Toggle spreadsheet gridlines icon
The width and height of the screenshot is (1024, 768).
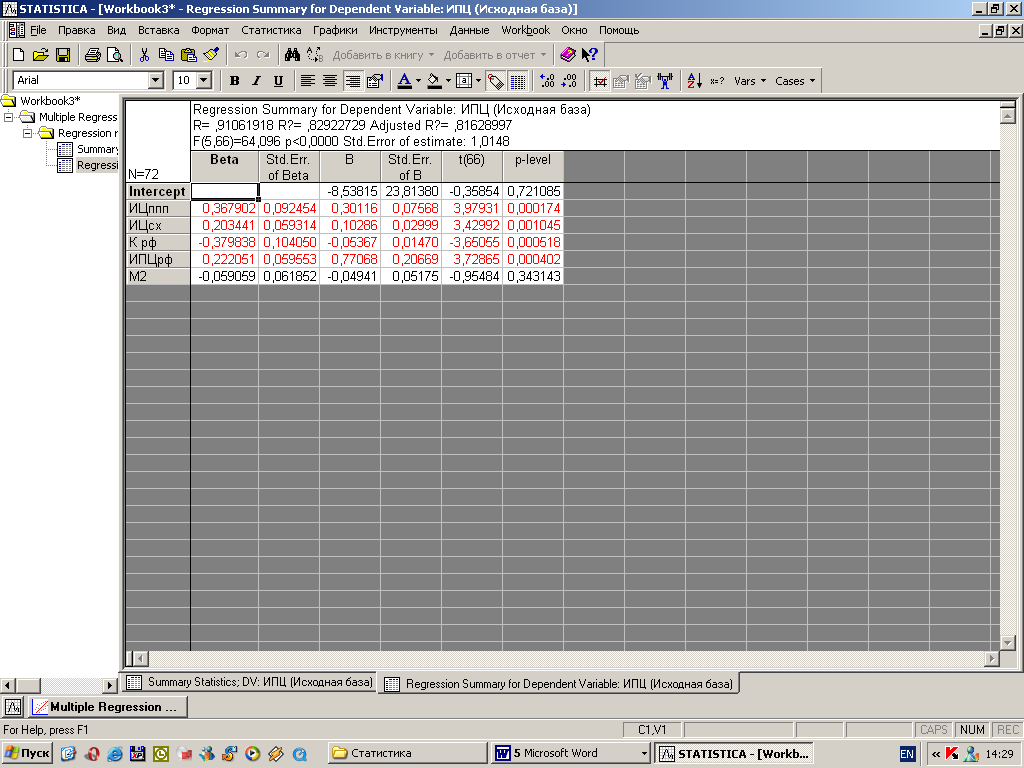pyautogui.click(x=517, y=81)
